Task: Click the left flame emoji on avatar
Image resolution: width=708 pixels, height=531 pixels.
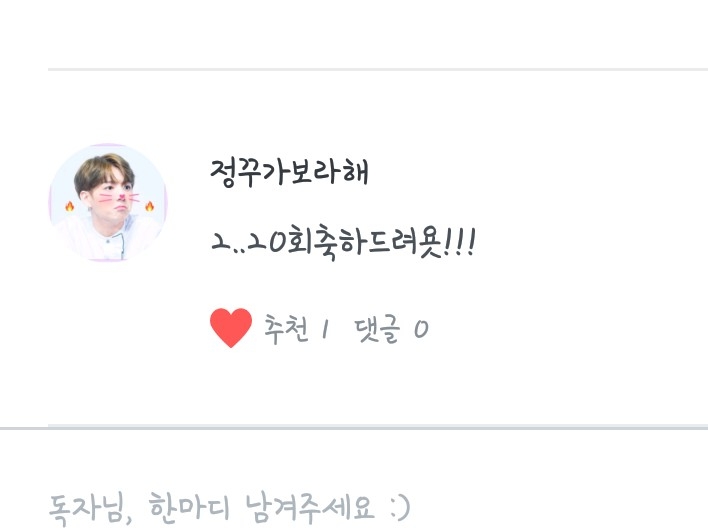Action: pyautogui.click(x=69, y=206)
